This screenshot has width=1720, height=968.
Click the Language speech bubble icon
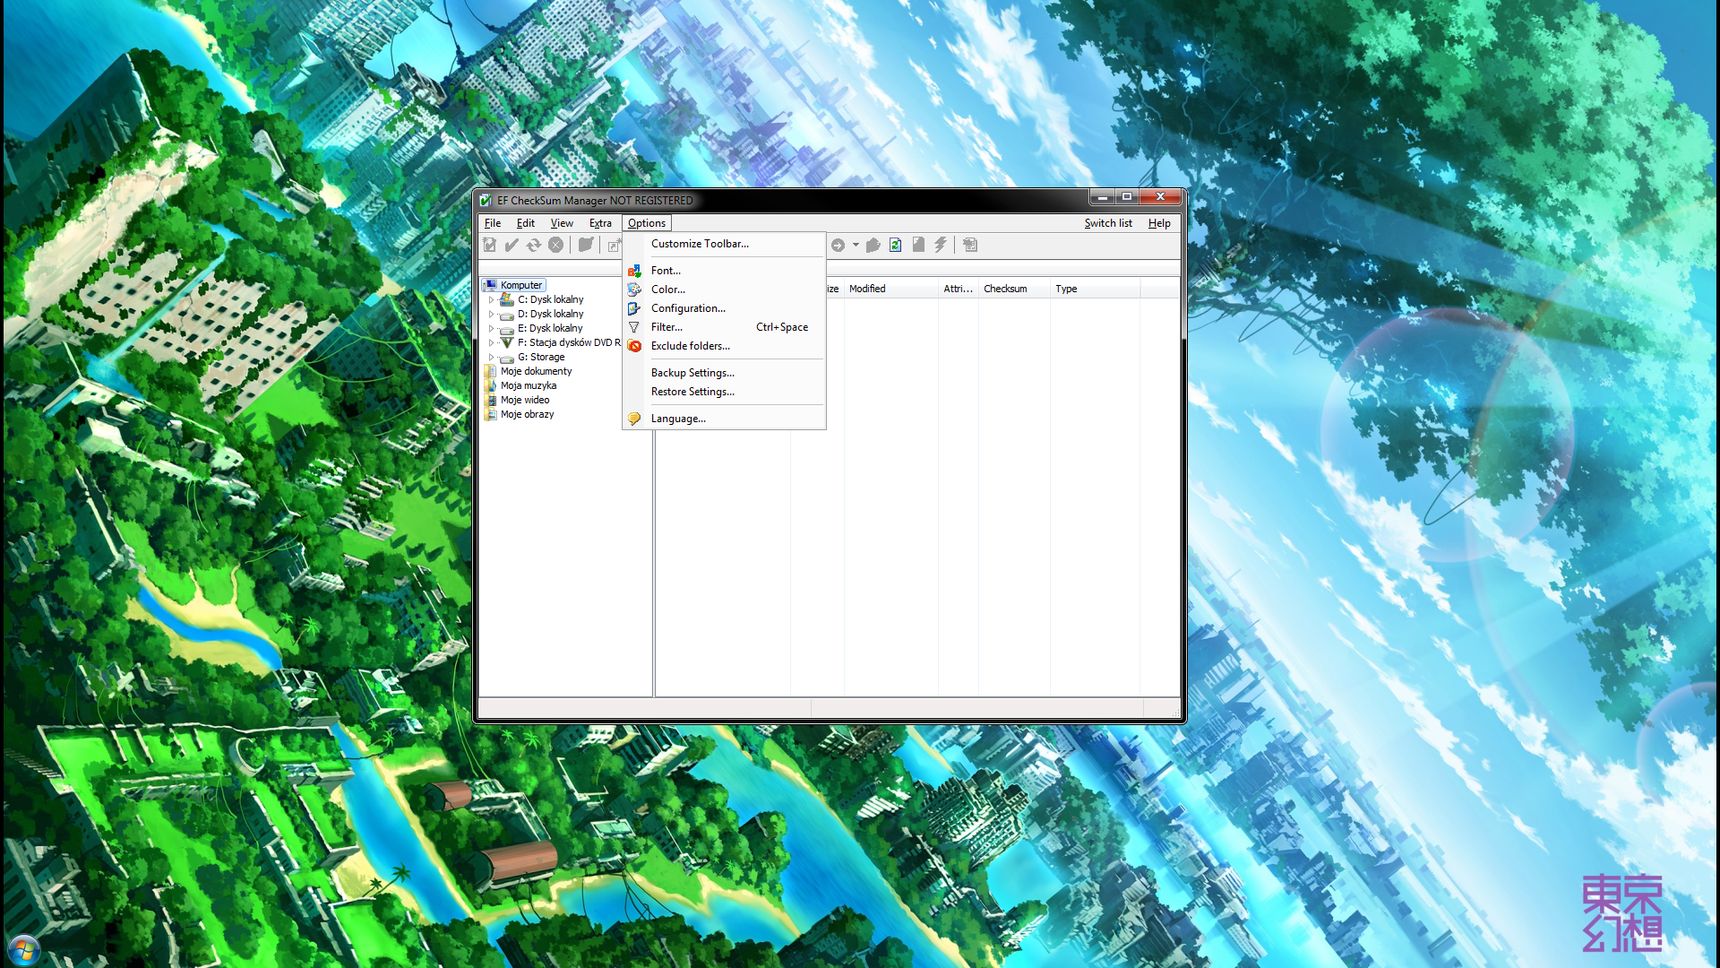pos(634,419)
